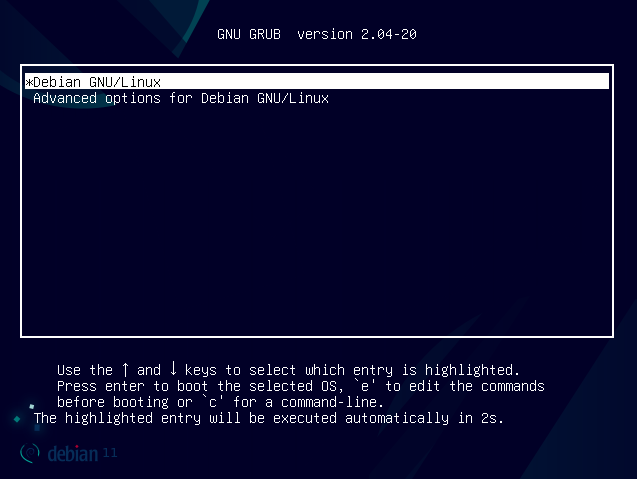Click the small star decoration left of countdown
This screenshot has width=637, height=479.
pos(17,417)
